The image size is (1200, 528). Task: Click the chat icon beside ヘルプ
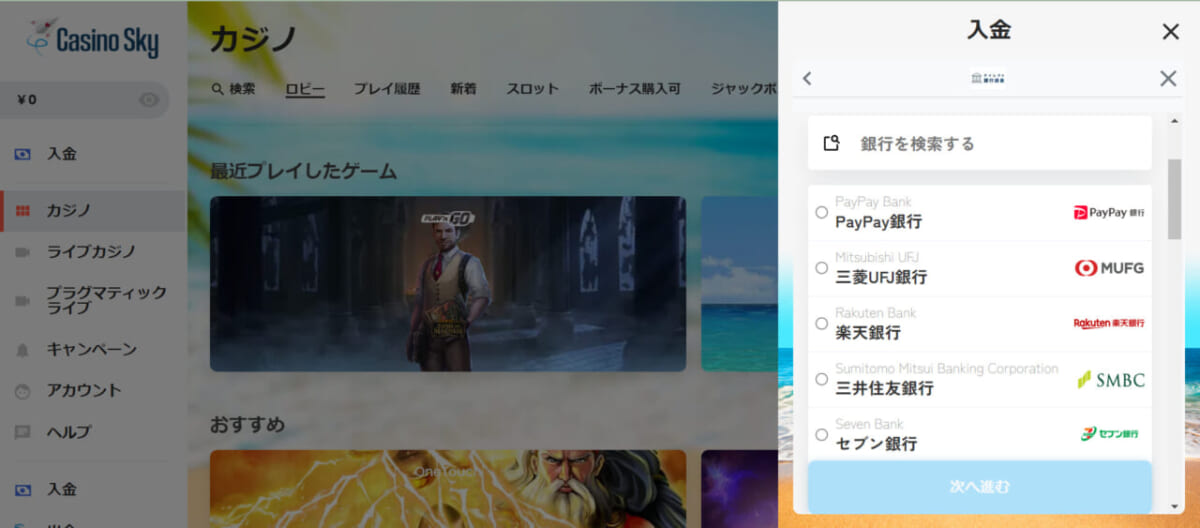pos(22,433)
